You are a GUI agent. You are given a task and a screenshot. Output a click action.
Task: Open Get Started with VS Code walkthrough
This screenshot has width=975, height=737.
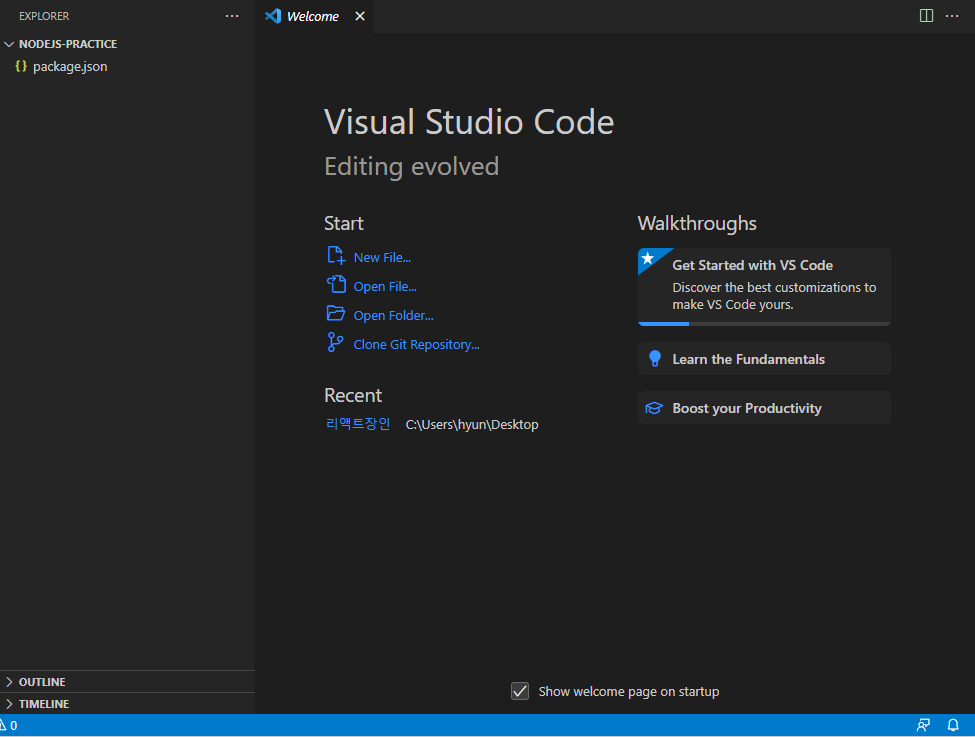764,286
